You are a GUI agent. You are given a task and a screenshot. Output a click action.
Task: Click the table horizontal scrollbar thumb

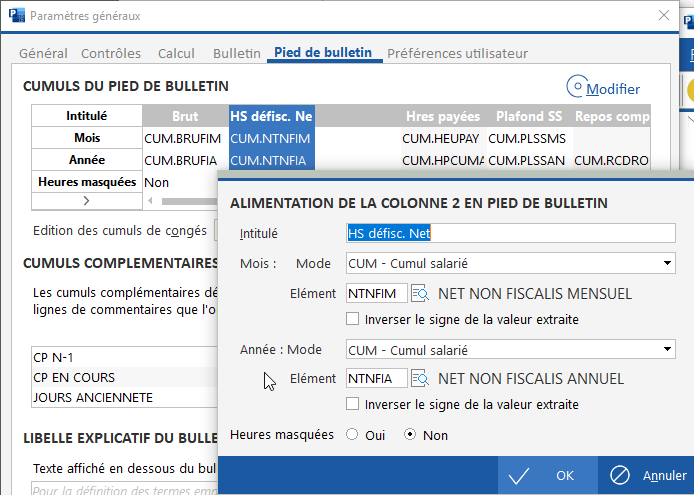point(189,201)
